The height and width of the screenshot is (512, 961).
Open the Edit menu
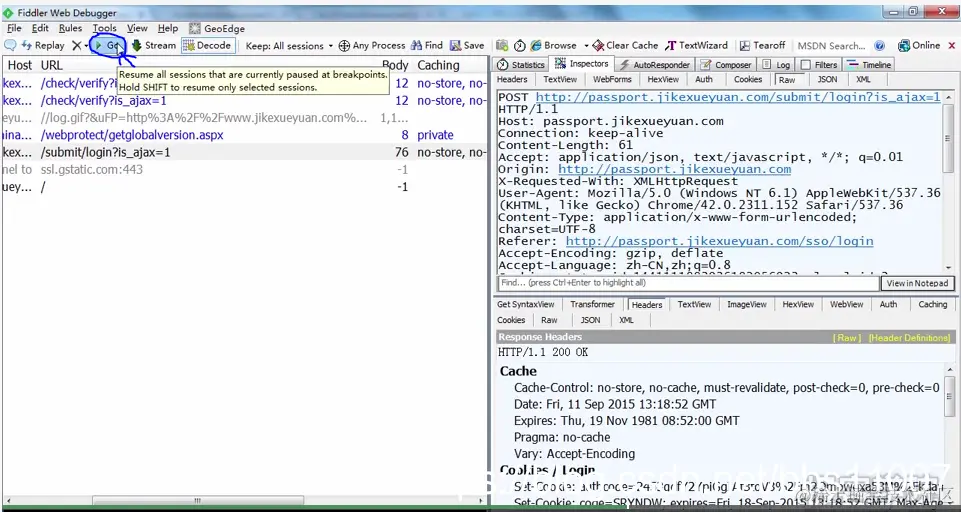point(40,28)
